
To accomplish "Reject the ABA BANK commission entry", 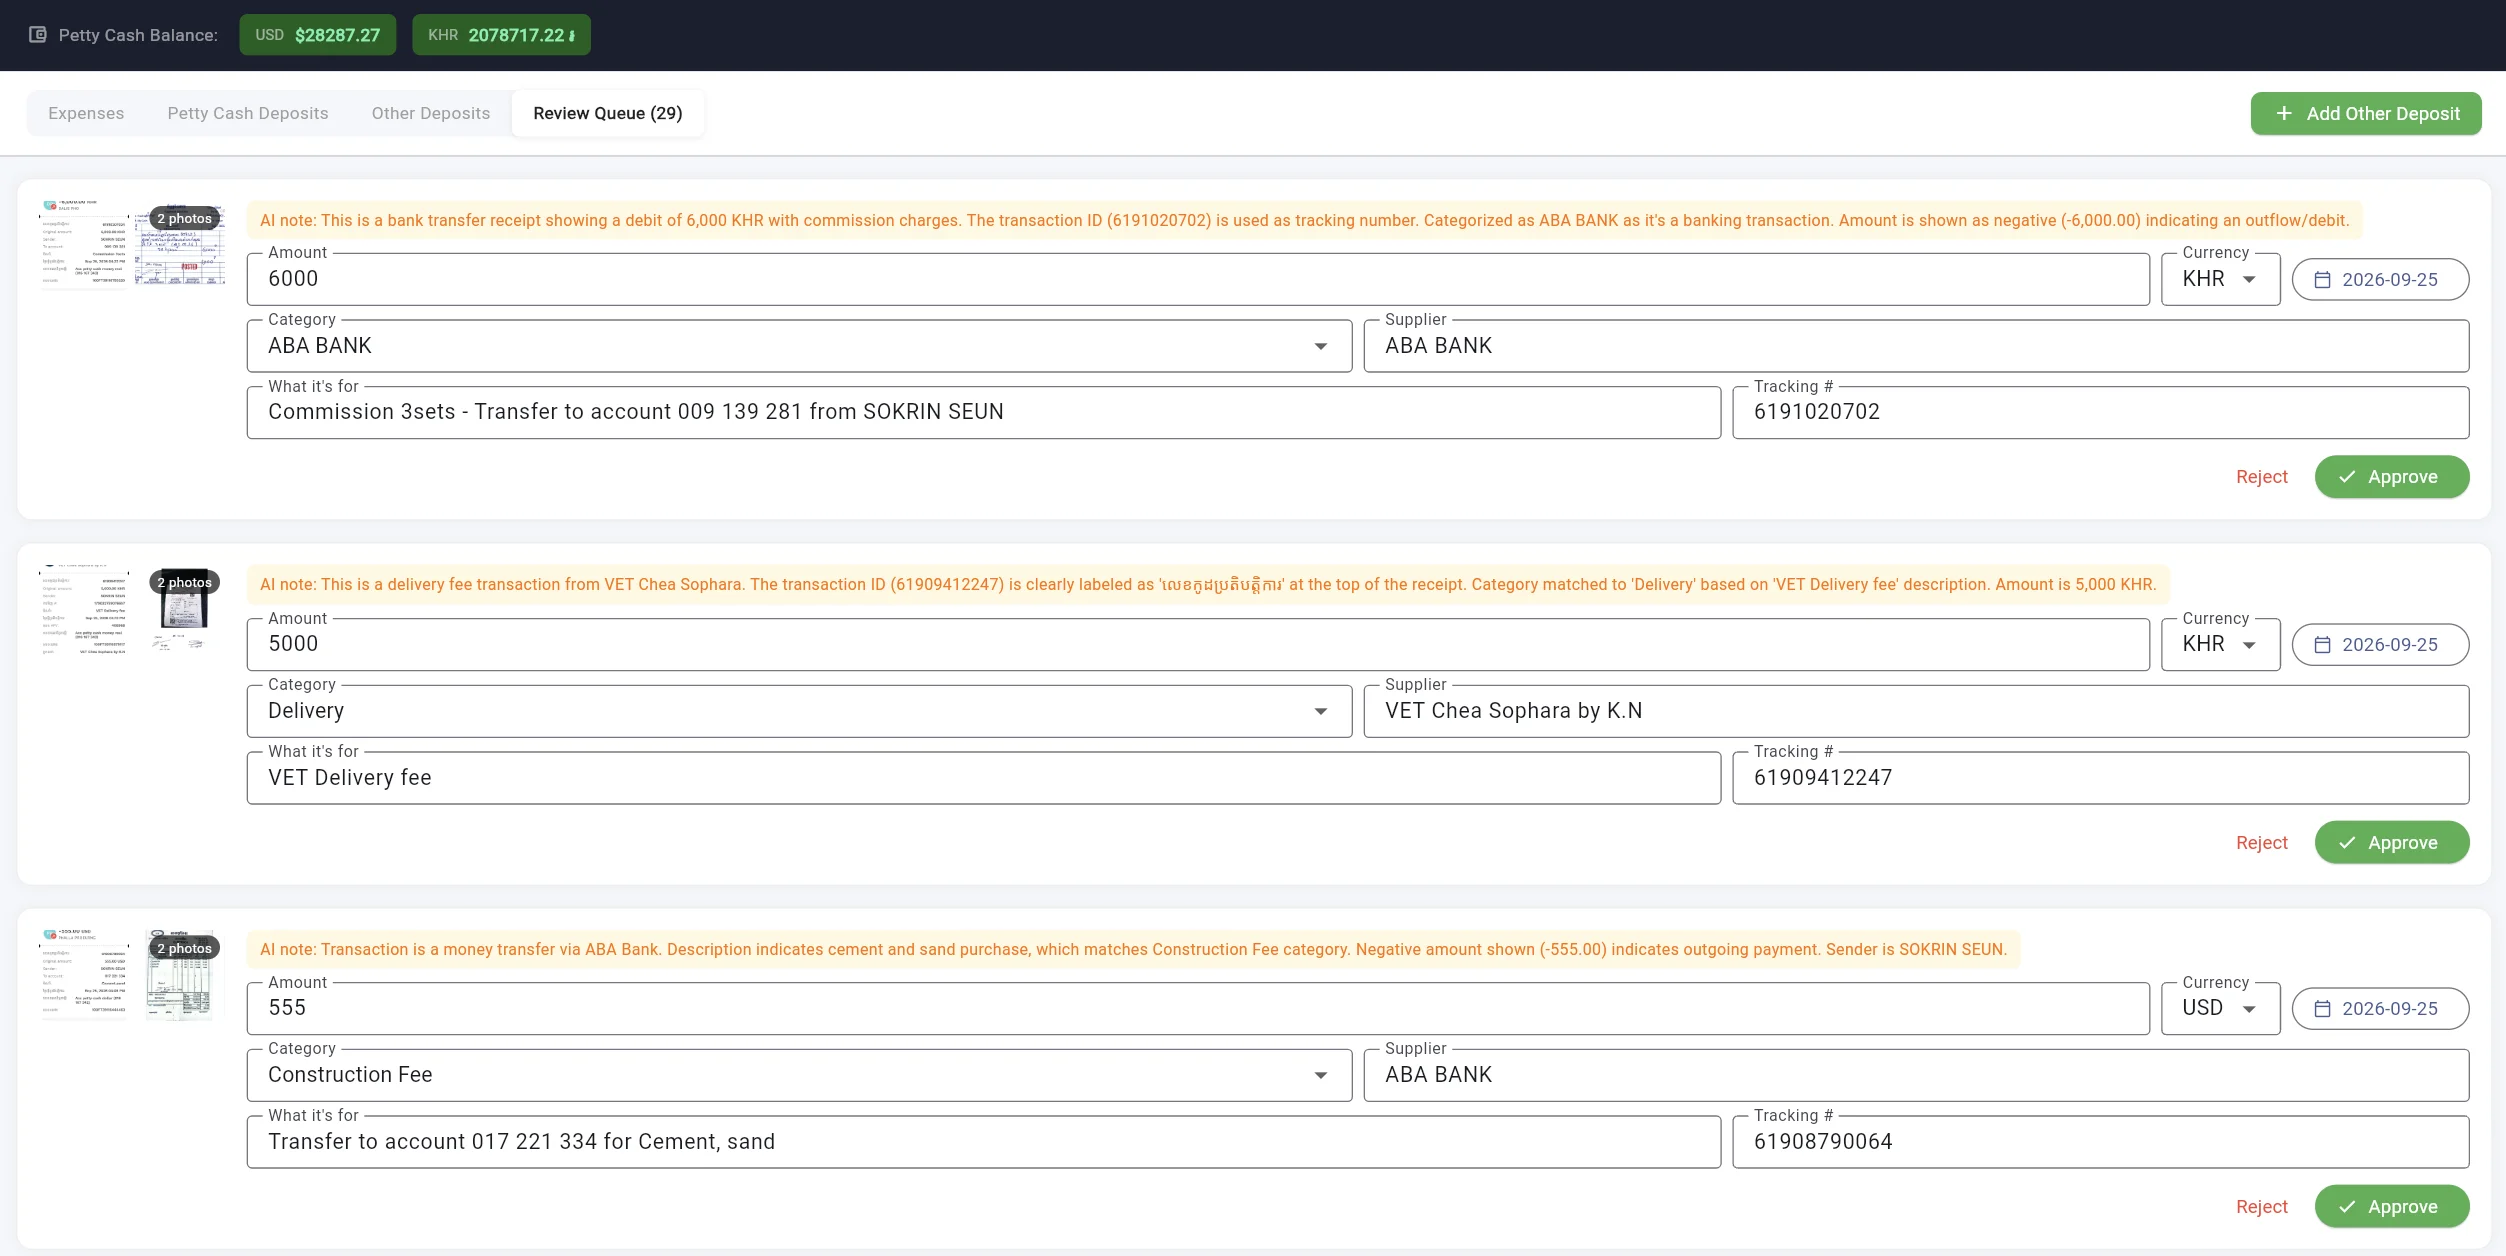I will tap(2262, 477).
